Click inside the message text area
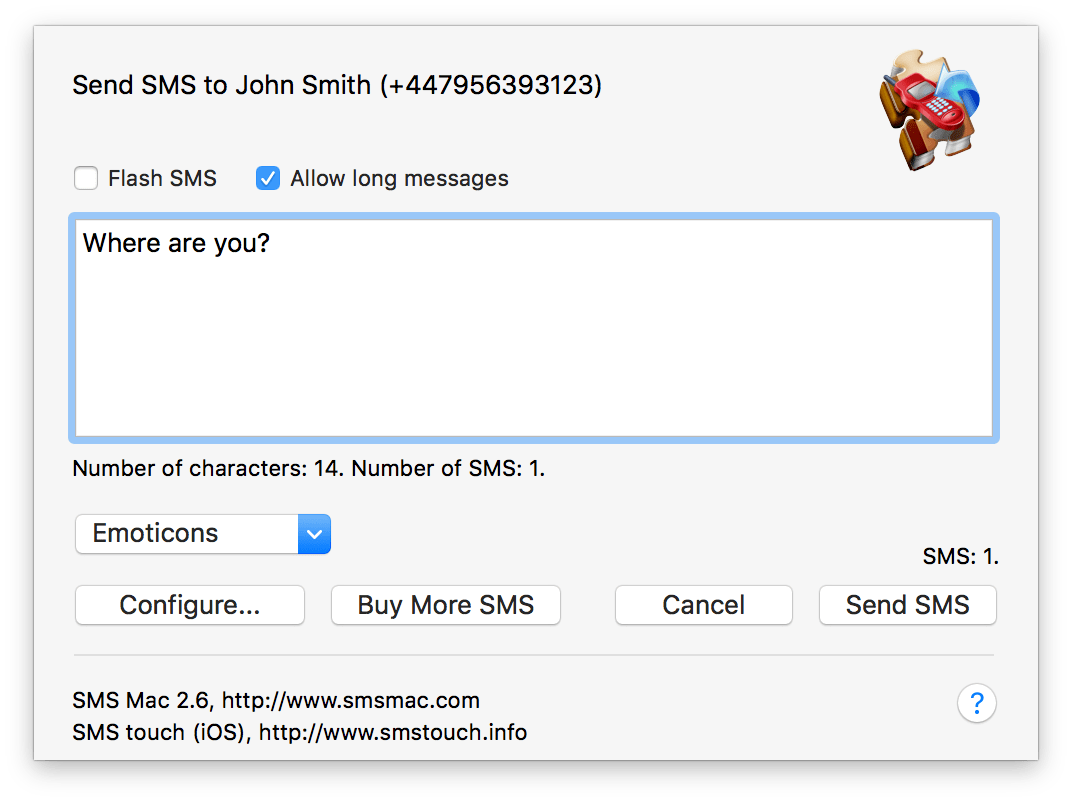This screenshot has width=1072, height=802. pyautogui.click(x=533, y=330)
